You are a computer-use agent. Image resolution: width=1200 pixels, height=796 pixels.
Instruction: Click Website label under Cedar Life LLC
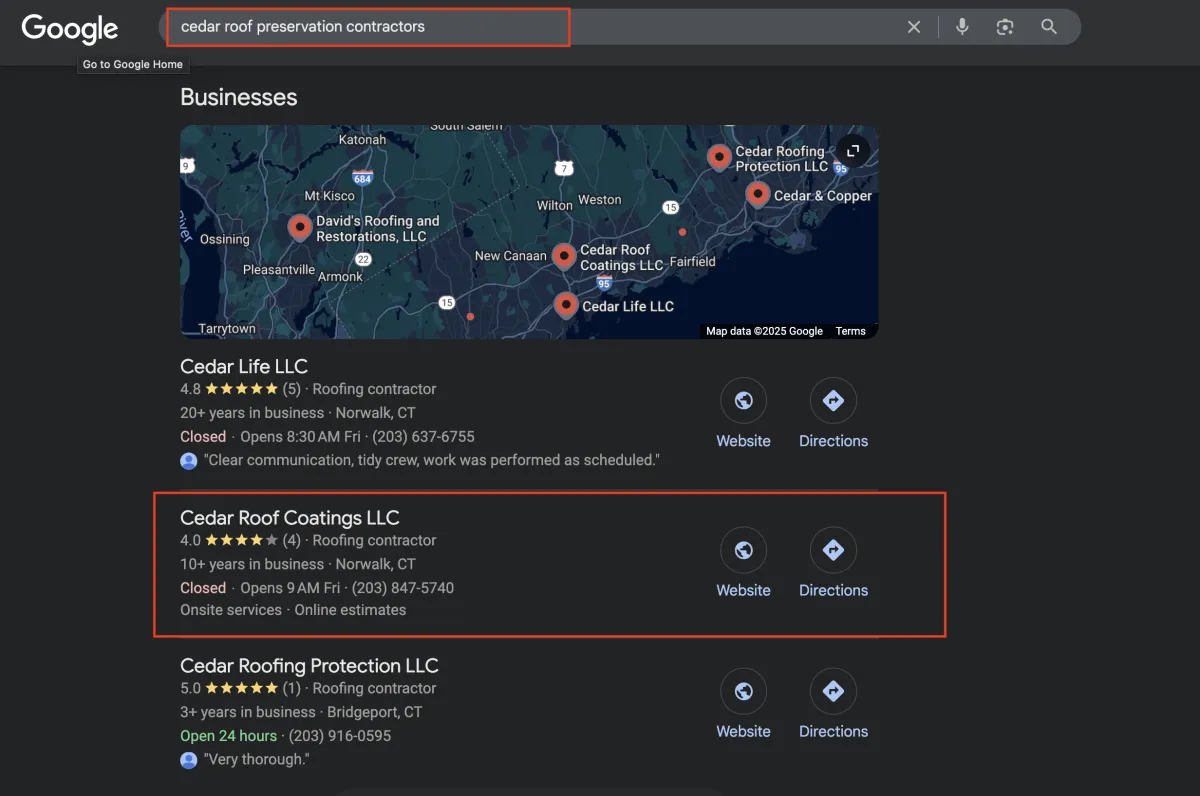coord(743,441)
